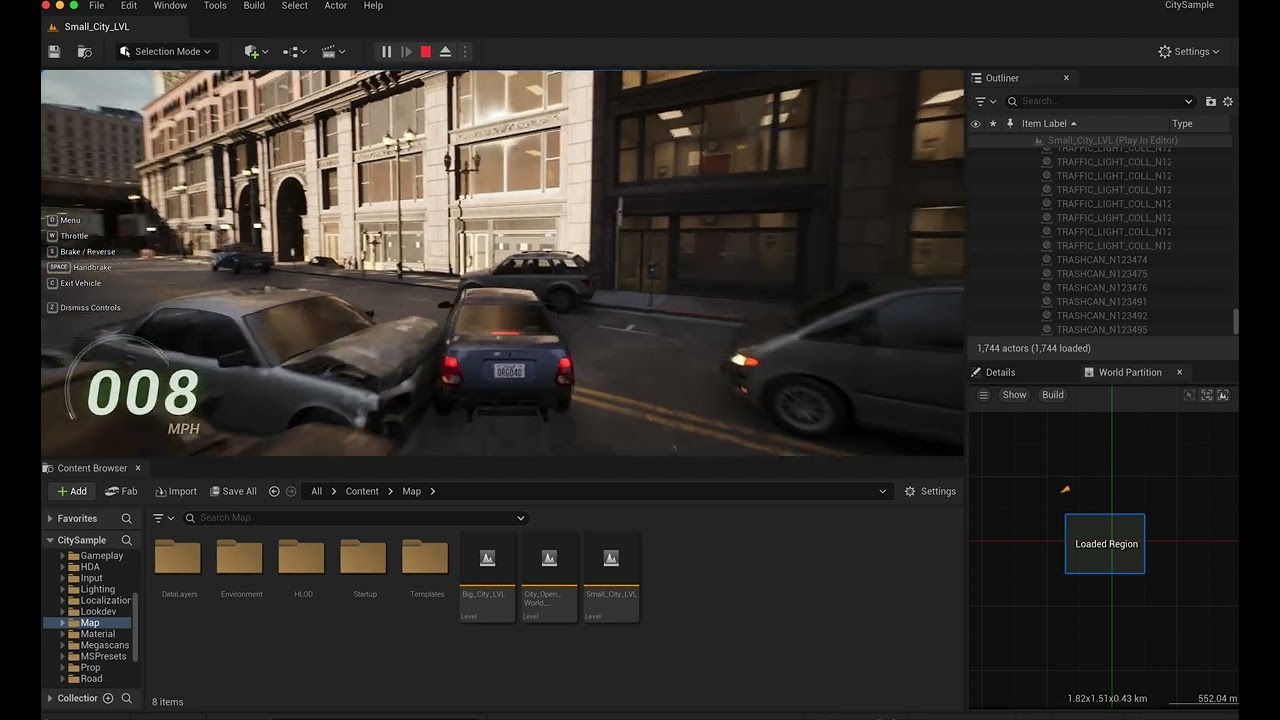Open the Build menu

(254, 6)
